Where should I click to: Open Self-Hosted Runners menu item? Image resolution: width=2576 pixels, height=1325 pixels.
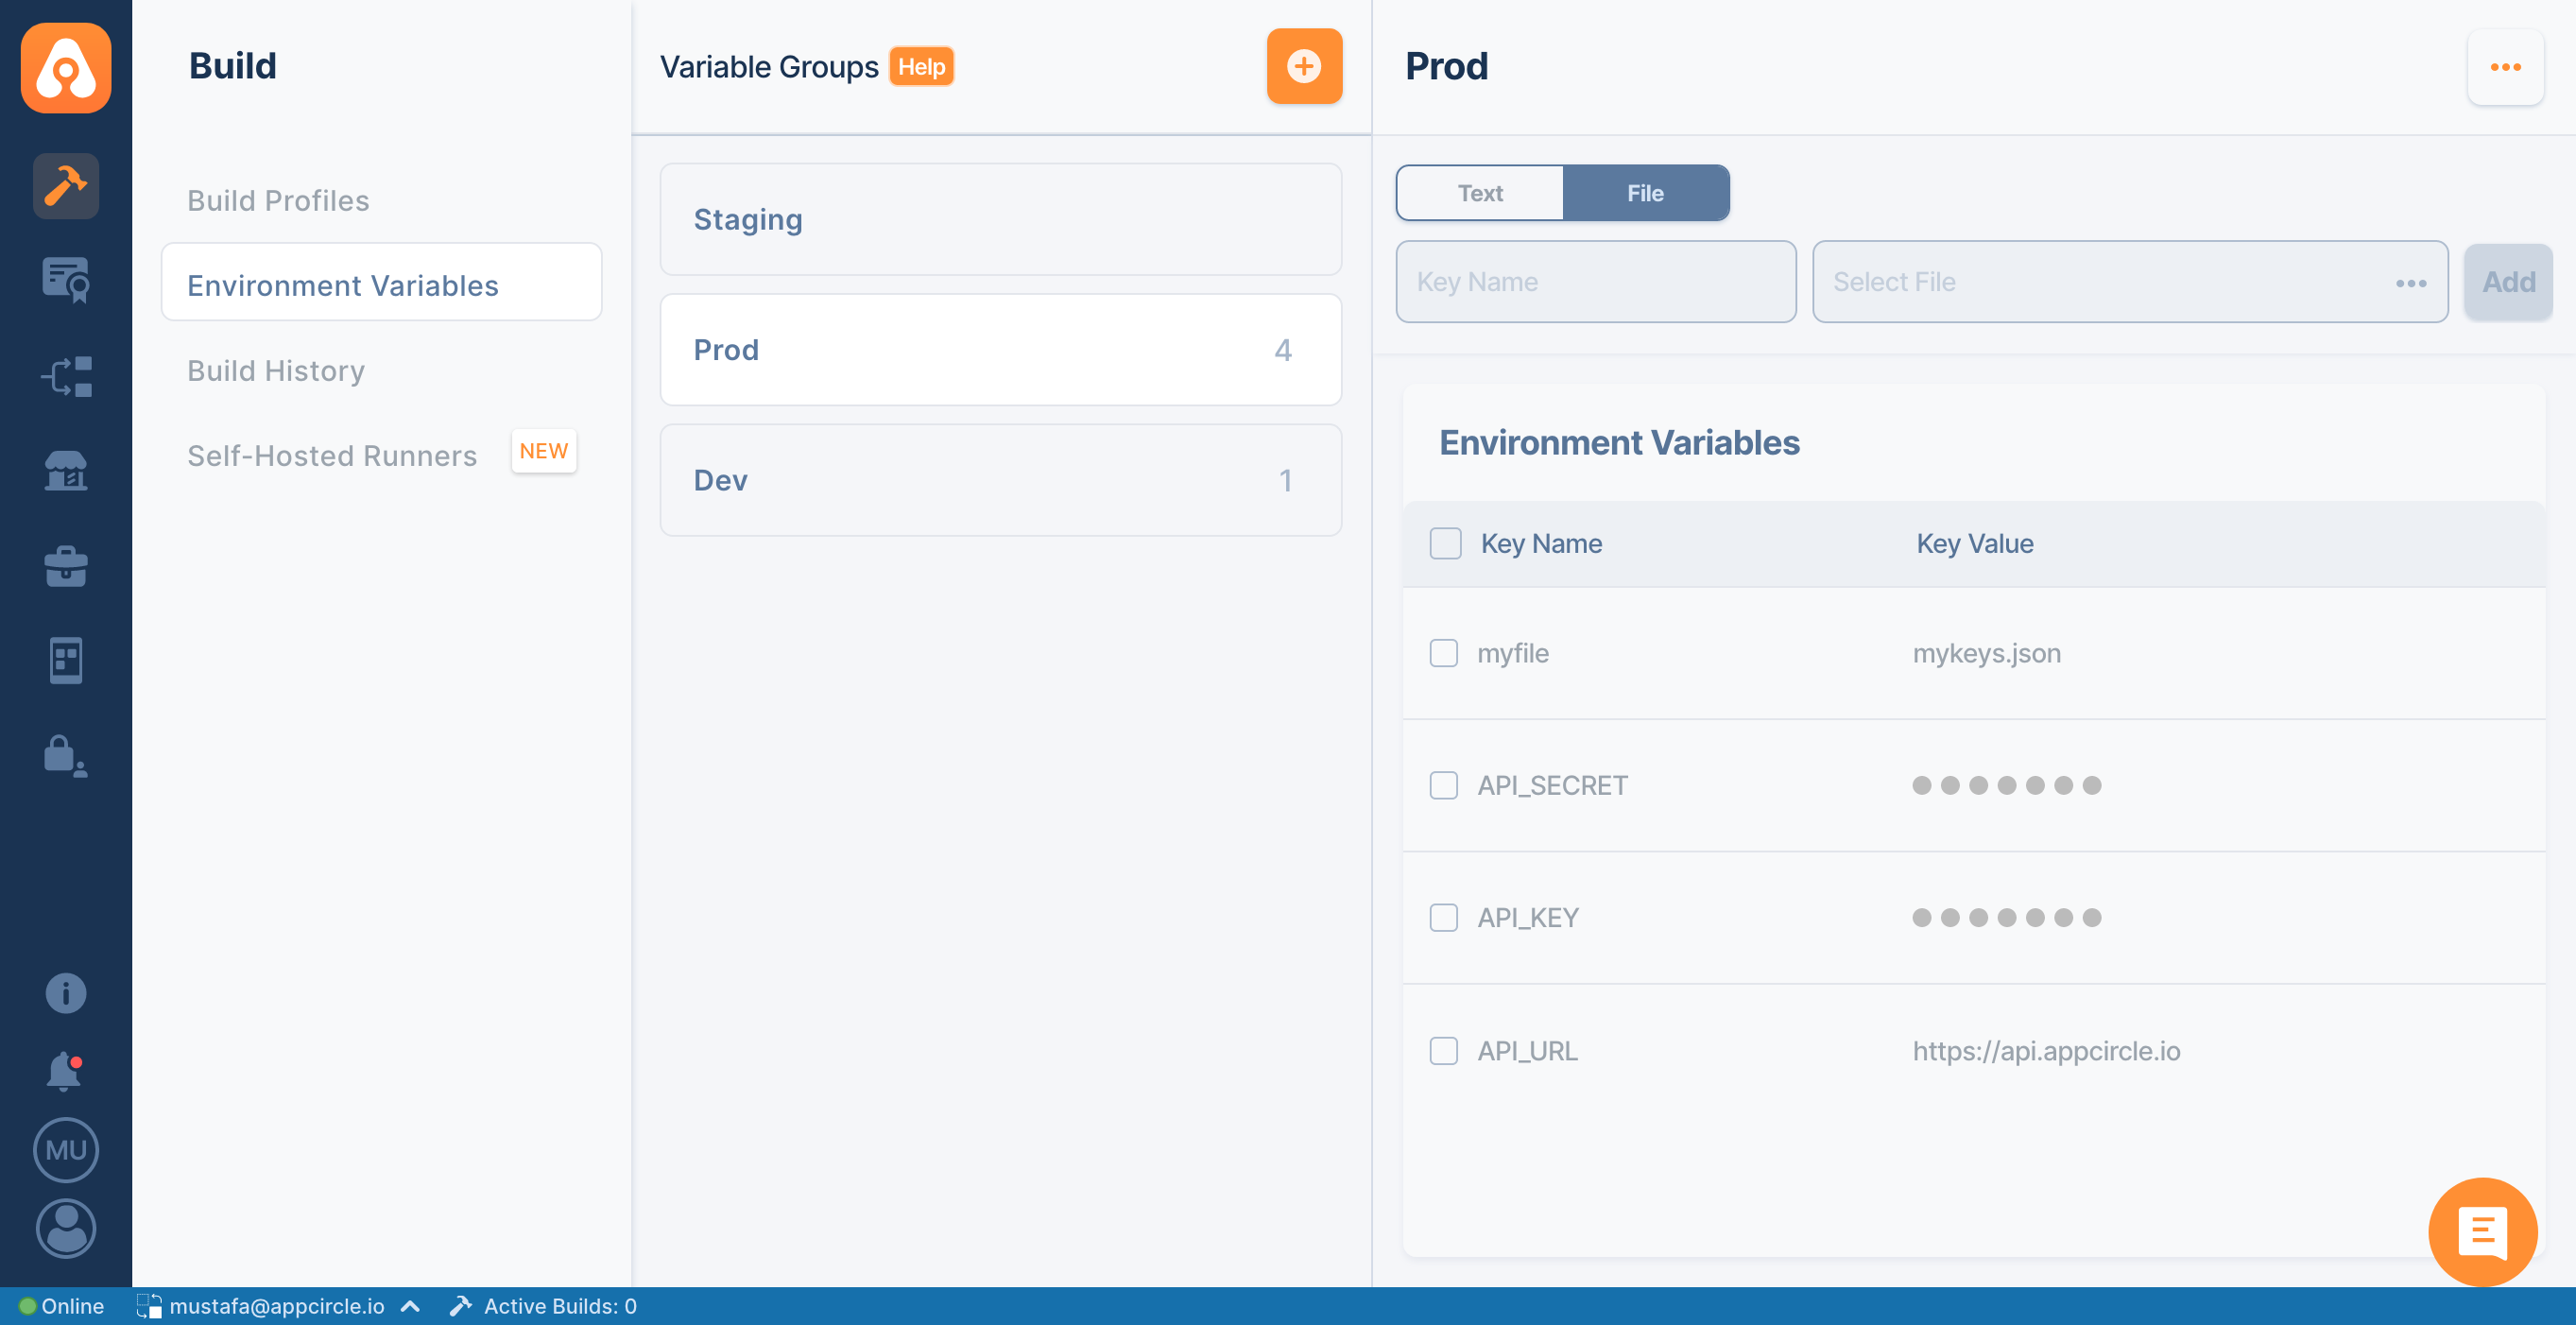(331, 456)
